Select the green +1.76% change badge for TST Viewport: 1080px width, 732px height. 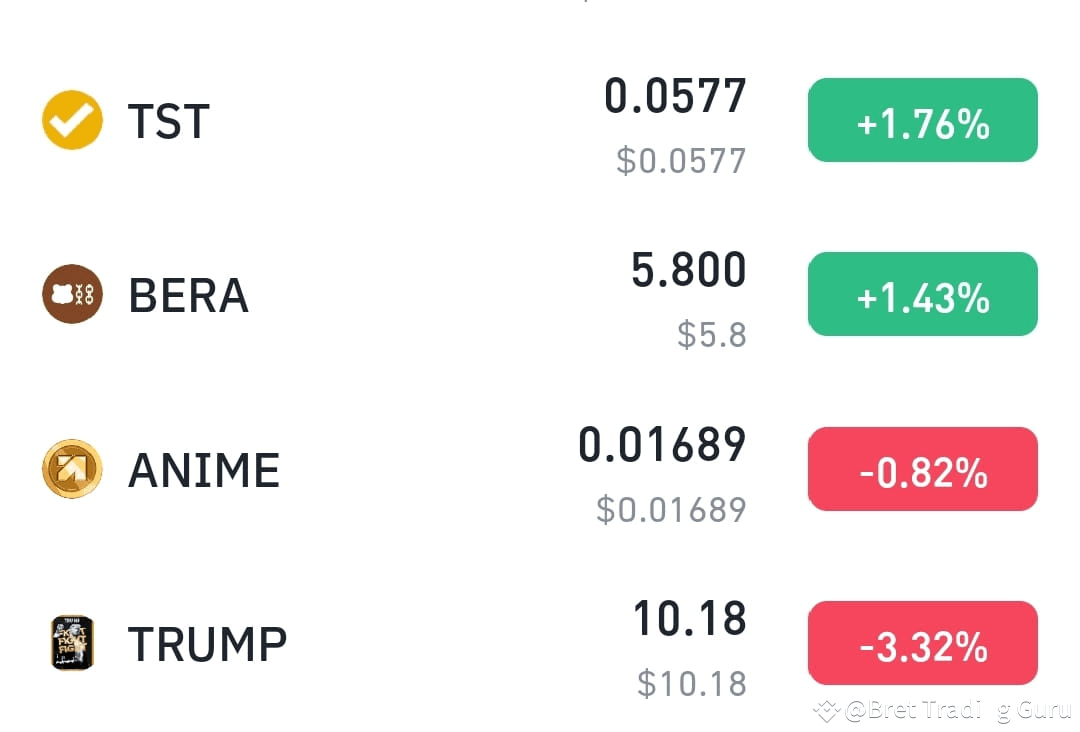921,120
